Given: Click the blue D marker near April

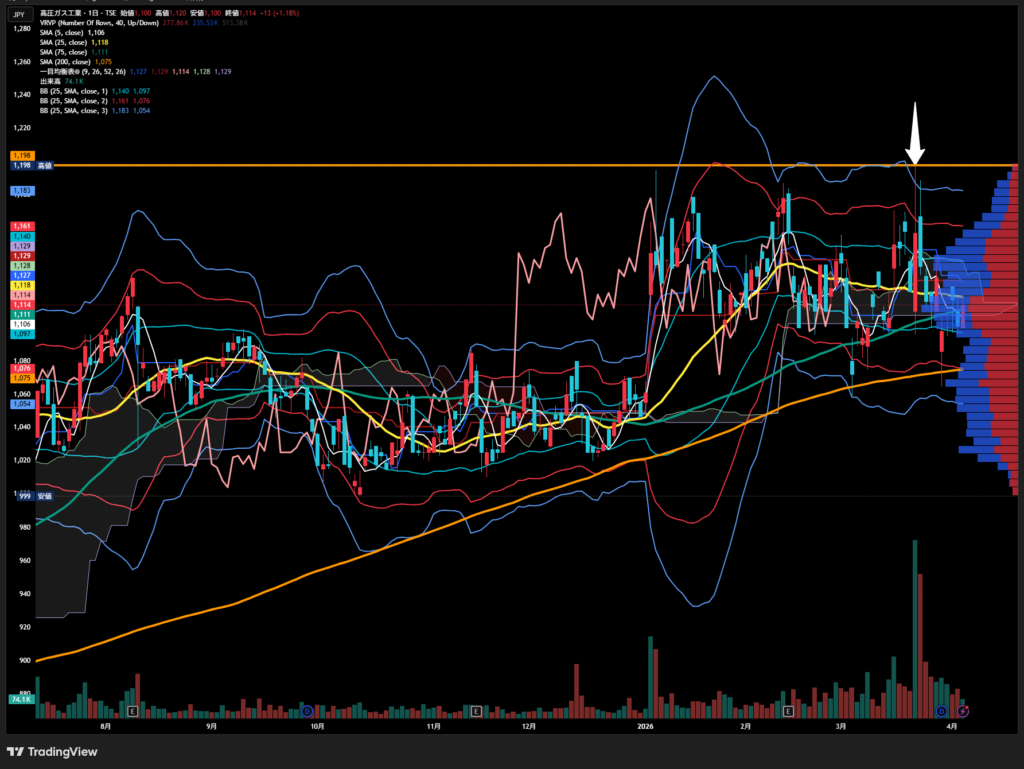Looking at the screenshot, I should point(941,710).
